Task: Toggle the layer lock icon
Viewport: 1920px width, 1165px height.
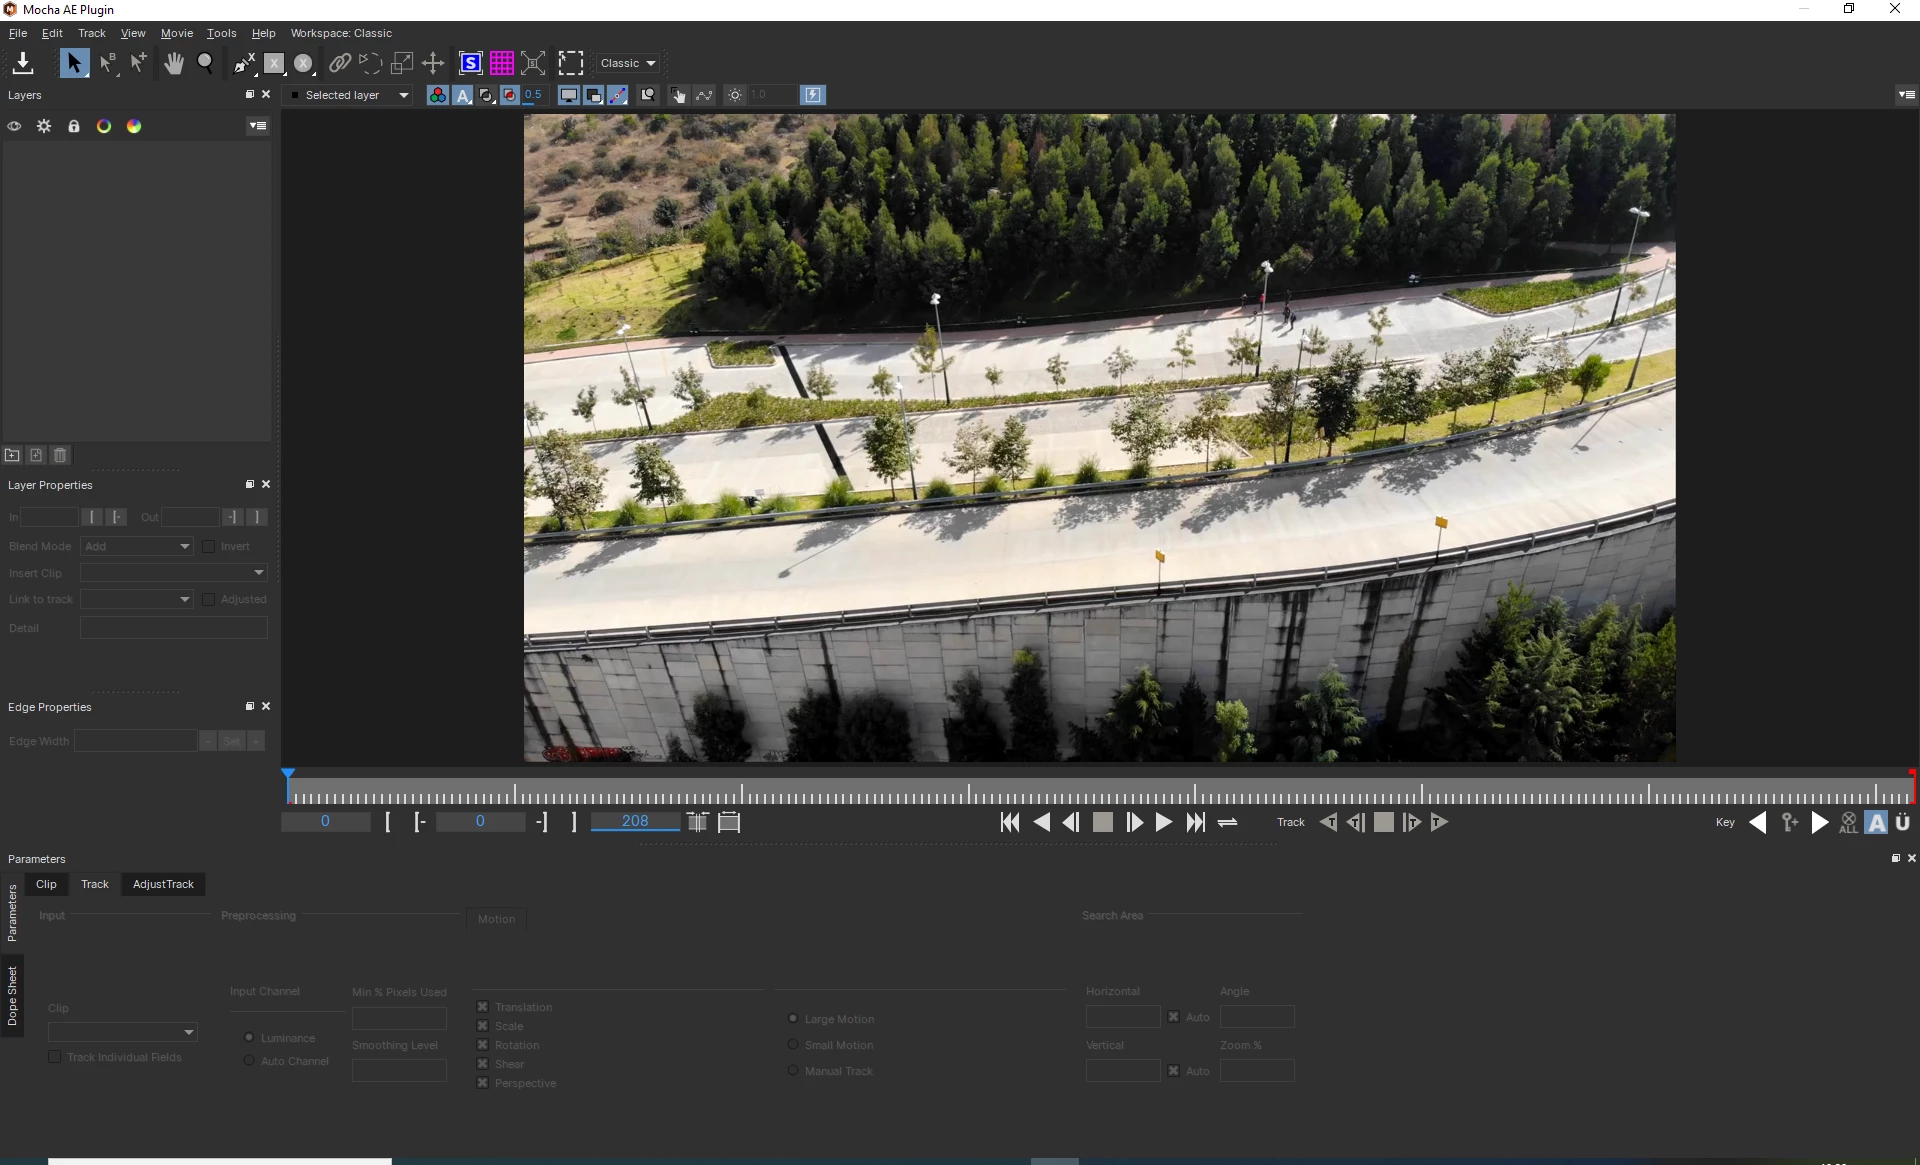Action: 74,126
